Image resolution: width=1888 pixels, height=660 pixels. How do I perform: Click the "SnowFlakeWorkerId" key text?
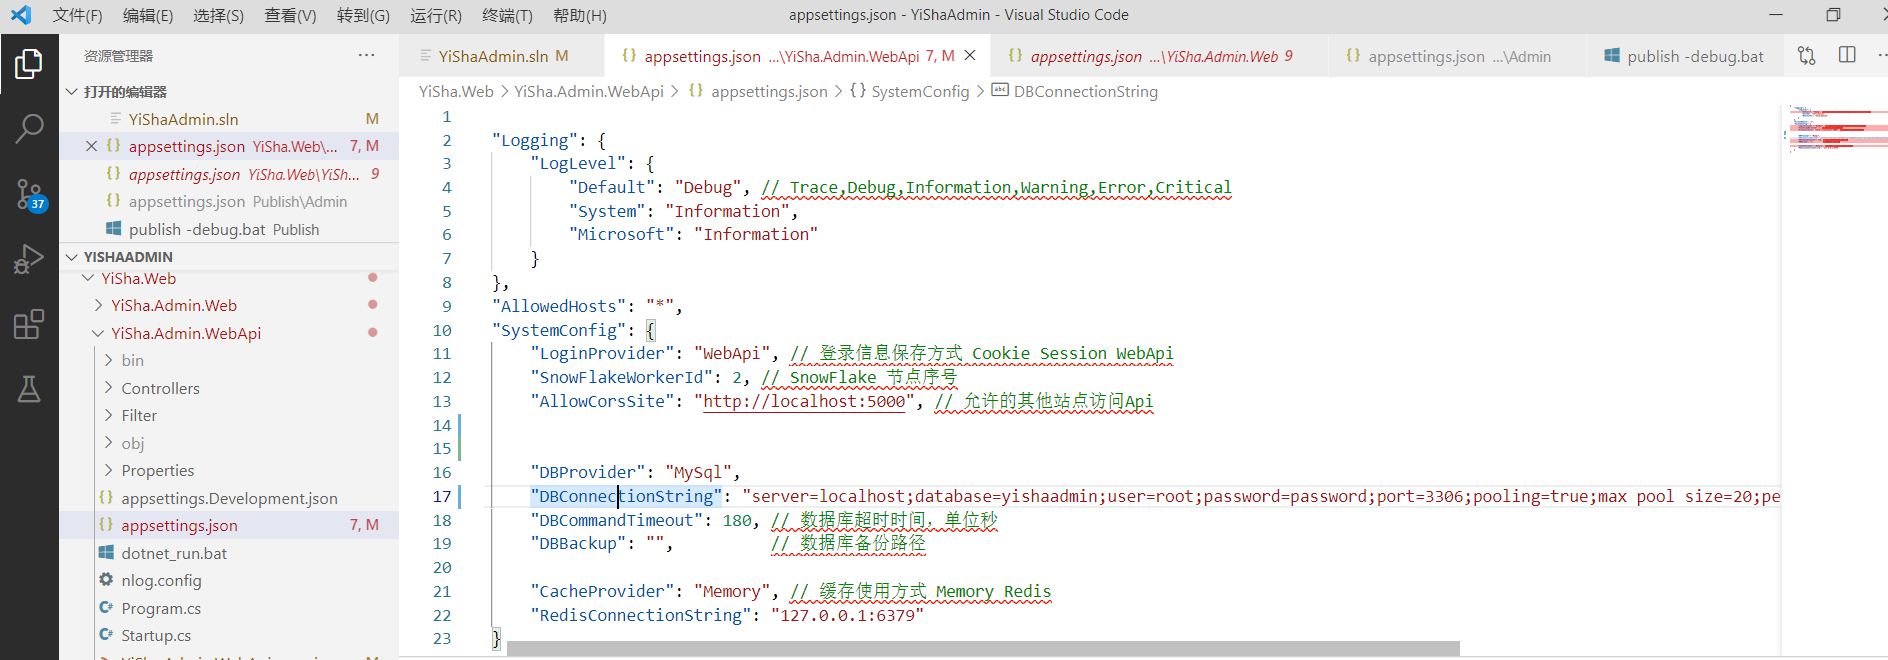click(x=622, y=377)
